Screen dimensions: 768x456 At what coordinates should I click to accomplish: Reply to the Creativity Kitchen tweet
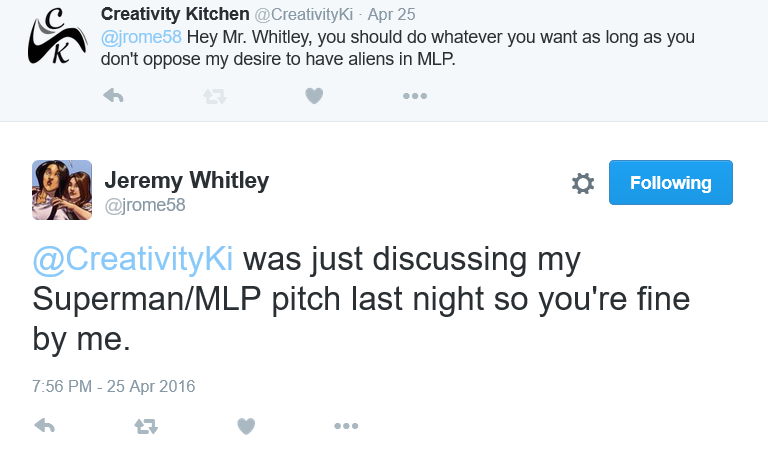point(113,96)
